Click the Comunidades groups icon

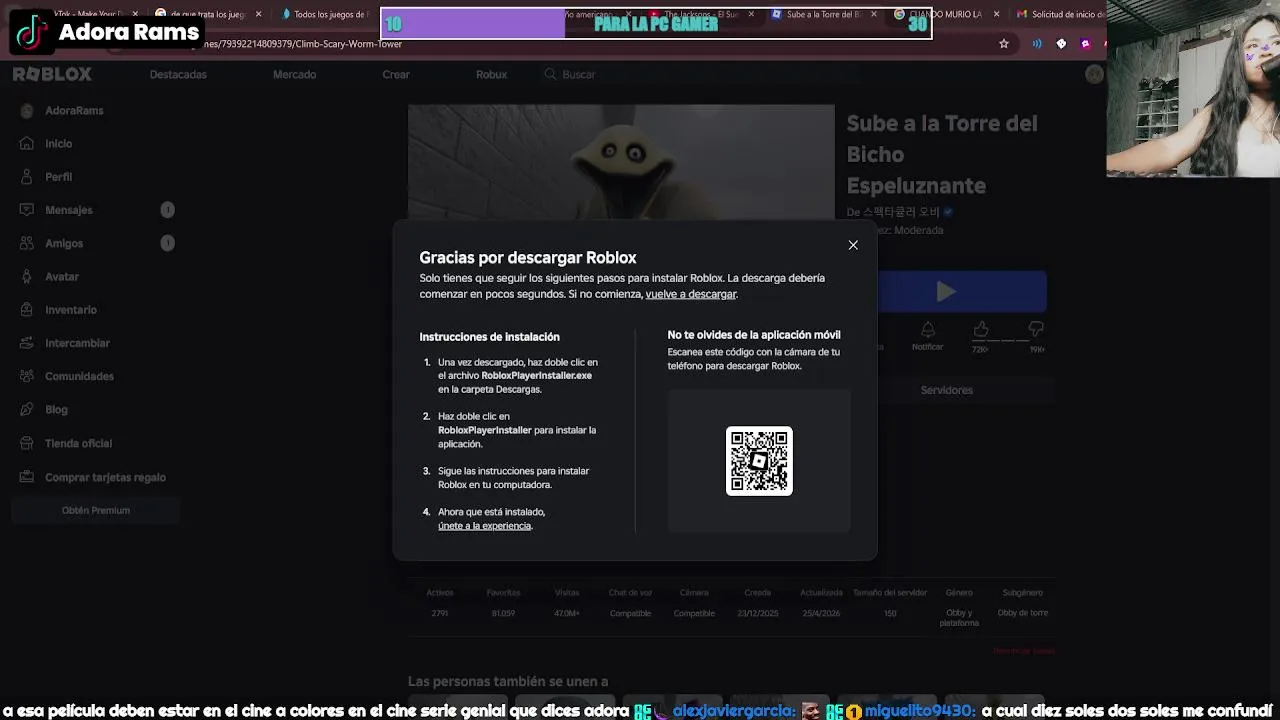(x=27, y=376)
